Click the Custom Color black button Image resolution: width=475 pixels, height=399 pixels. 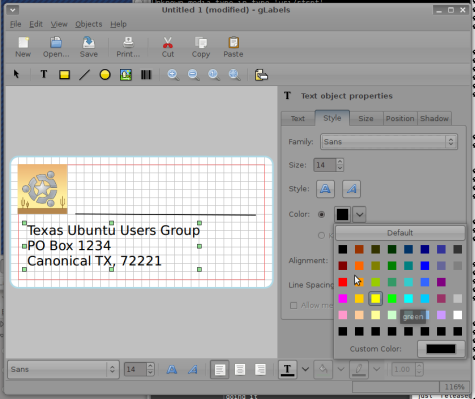click(441, 349)
